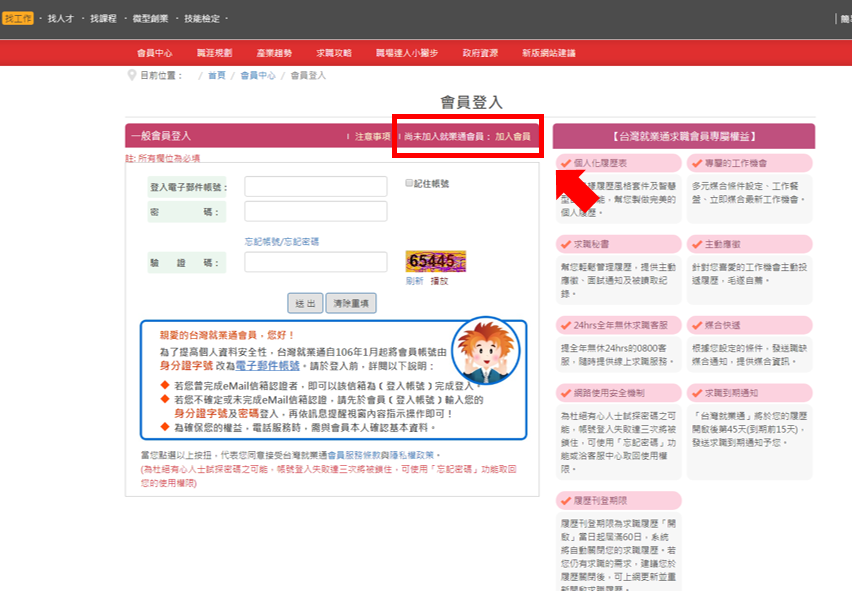Viewport: 852px width, 591px height.
Task: Open the 忘記帳號/忘記密碼 link
Action: 282,242
